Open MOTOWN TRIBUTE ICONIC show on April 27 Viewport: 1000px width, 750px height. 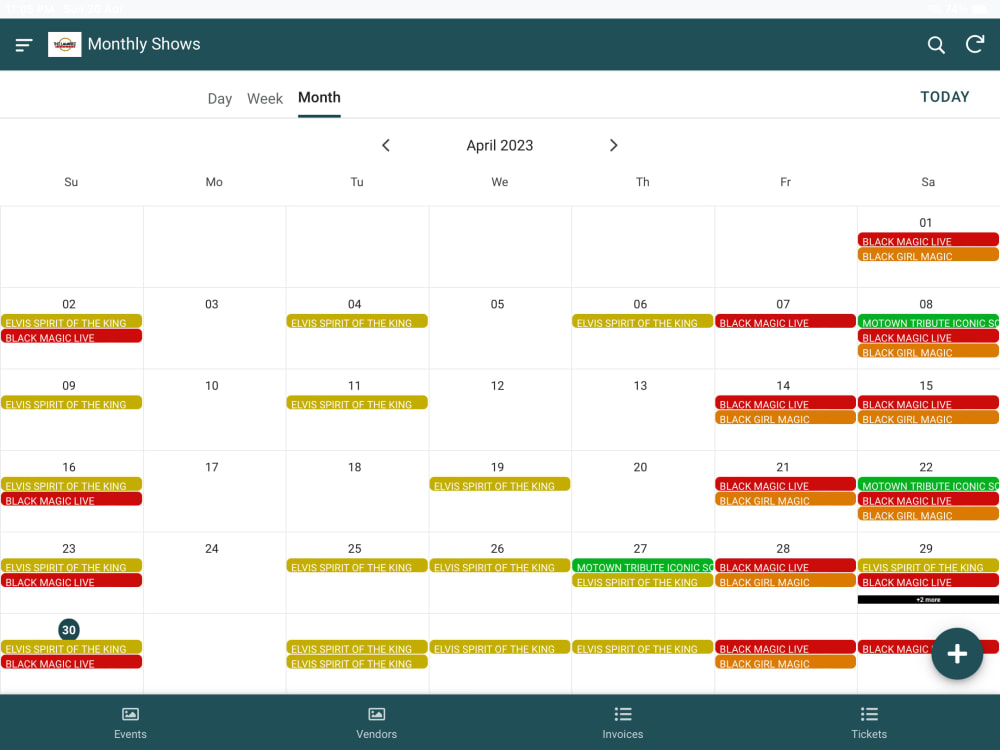[642, 567]
